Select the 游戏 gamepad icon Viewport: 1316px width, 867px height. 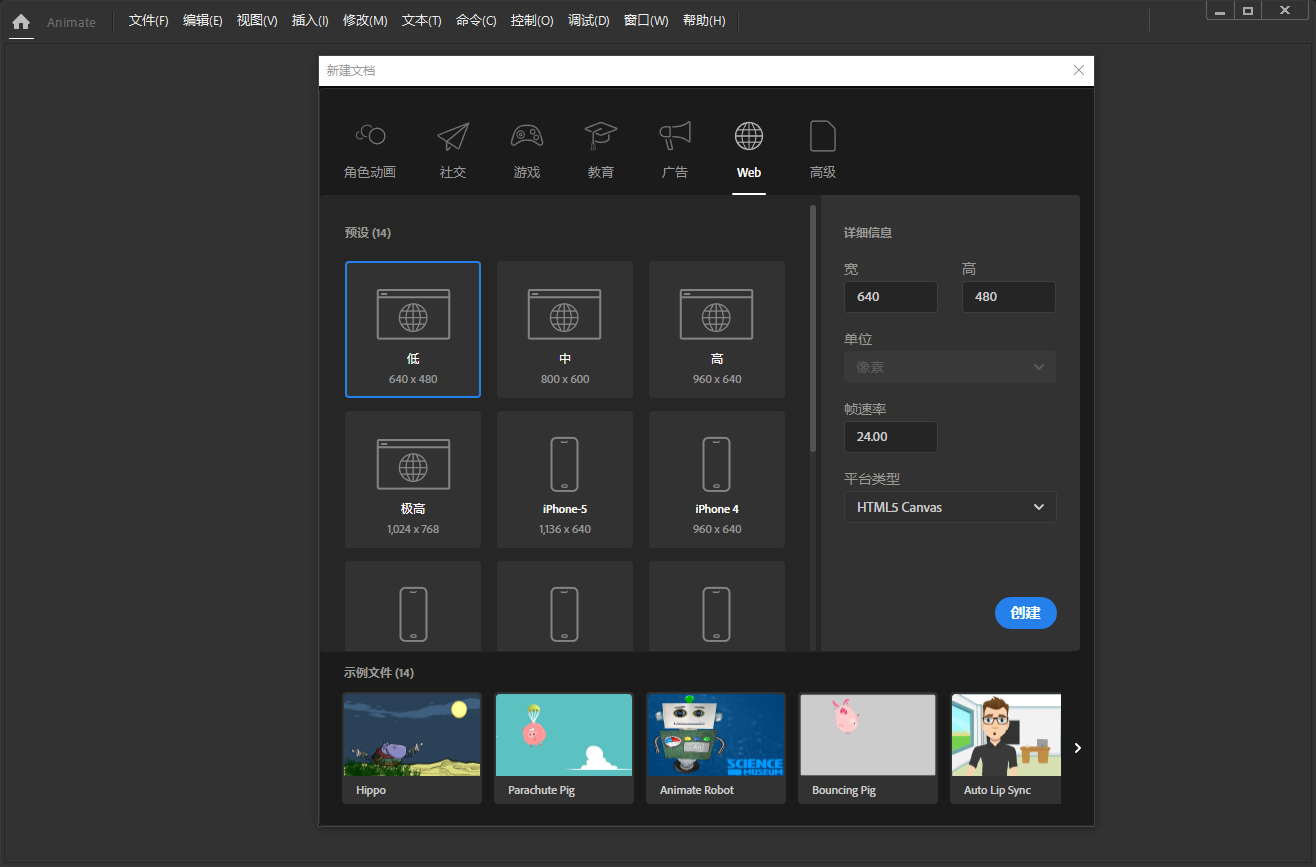[527, 135]
